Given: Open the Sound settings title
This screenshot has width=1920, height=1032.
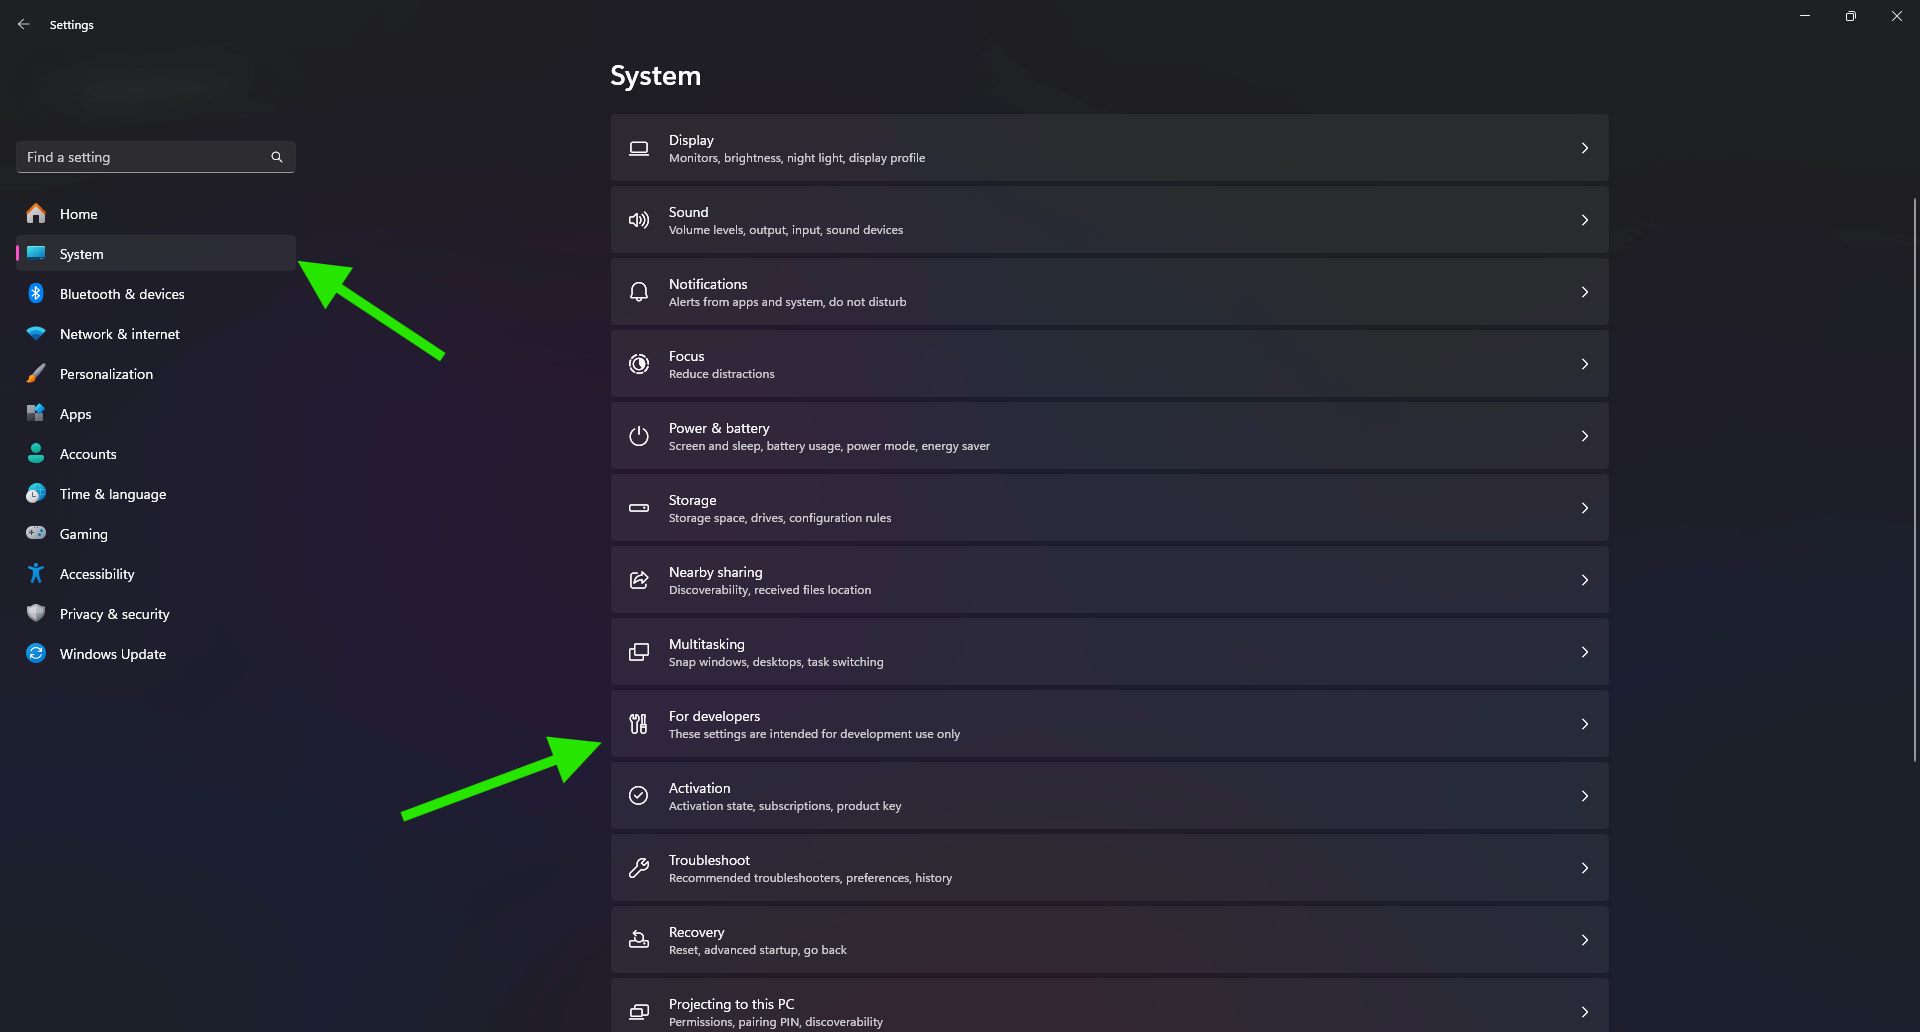Looking at the screenshot, I should tap(688, 212).
